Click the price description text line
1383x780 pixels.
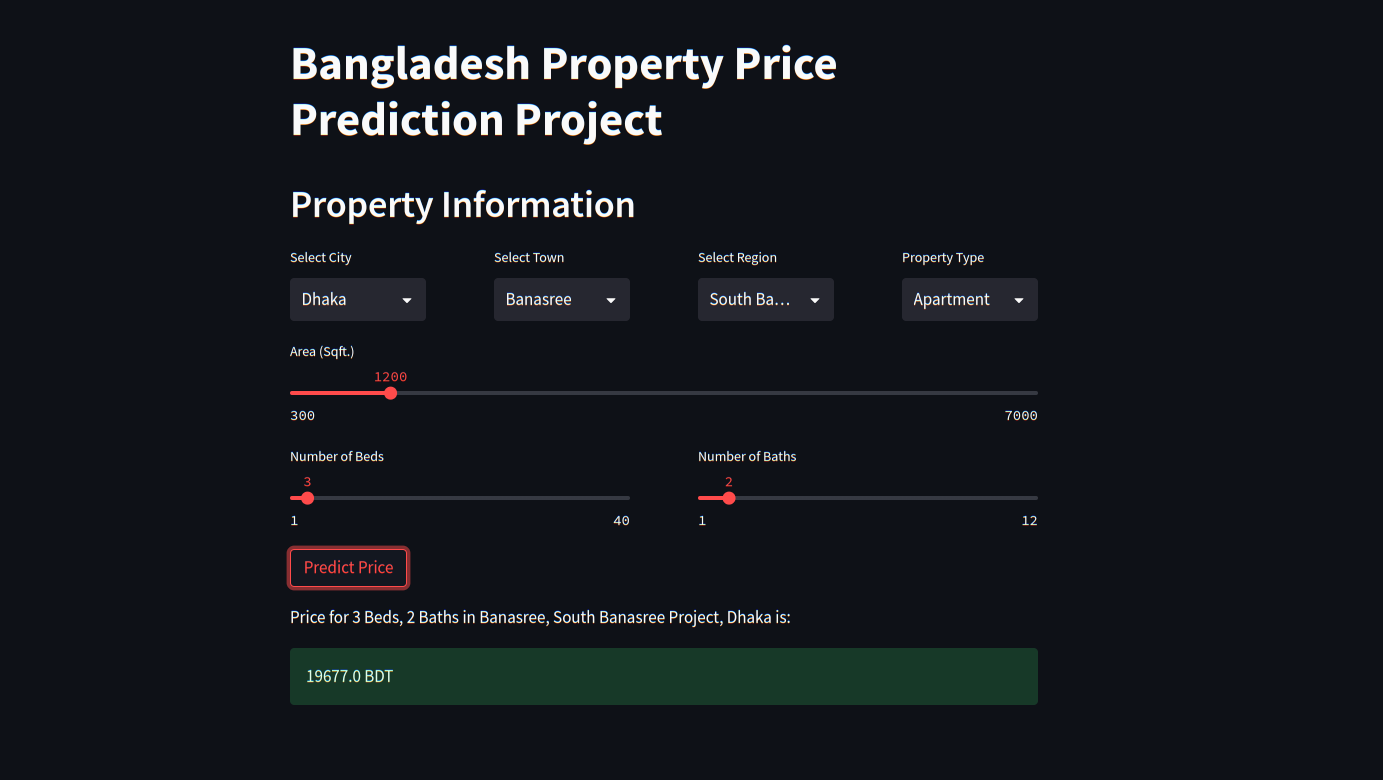coord(540,617)
